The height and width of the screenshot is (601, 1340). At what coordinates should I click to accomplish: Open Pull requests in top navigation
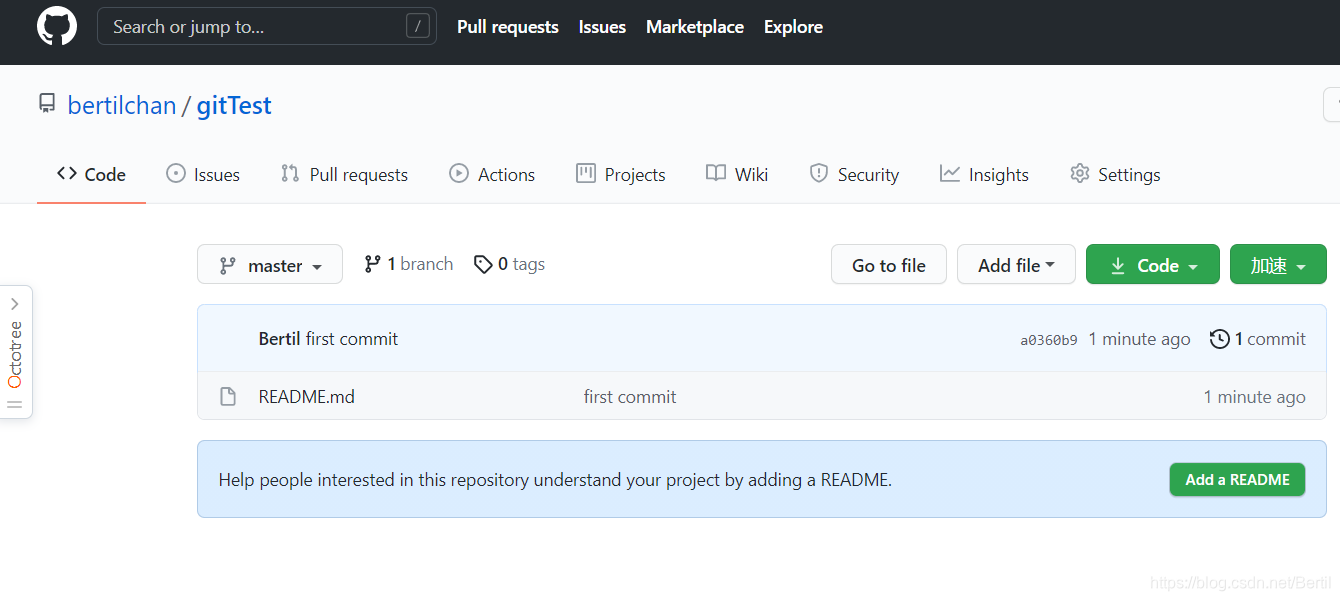[507, 27]
